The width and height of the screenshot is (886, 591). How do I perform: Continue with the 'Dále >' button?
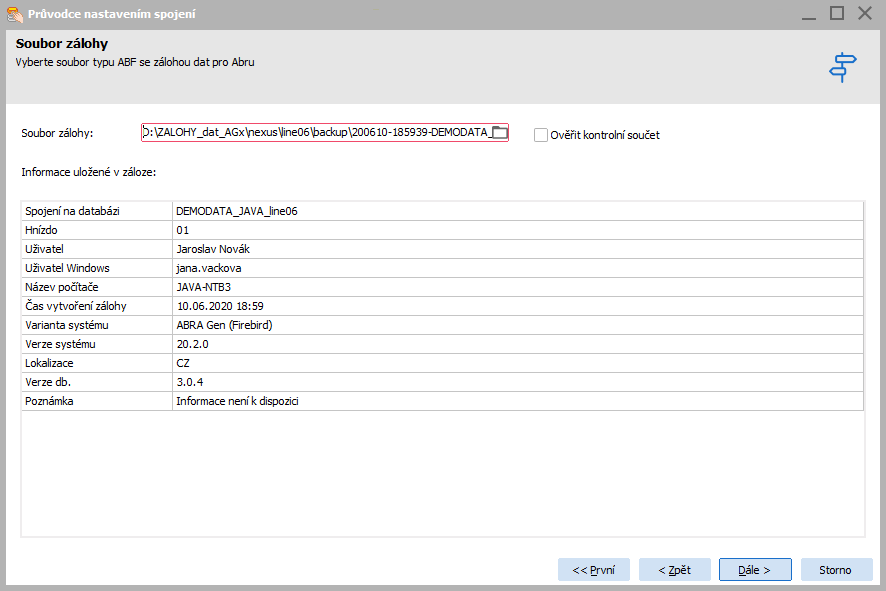(755, 570)
